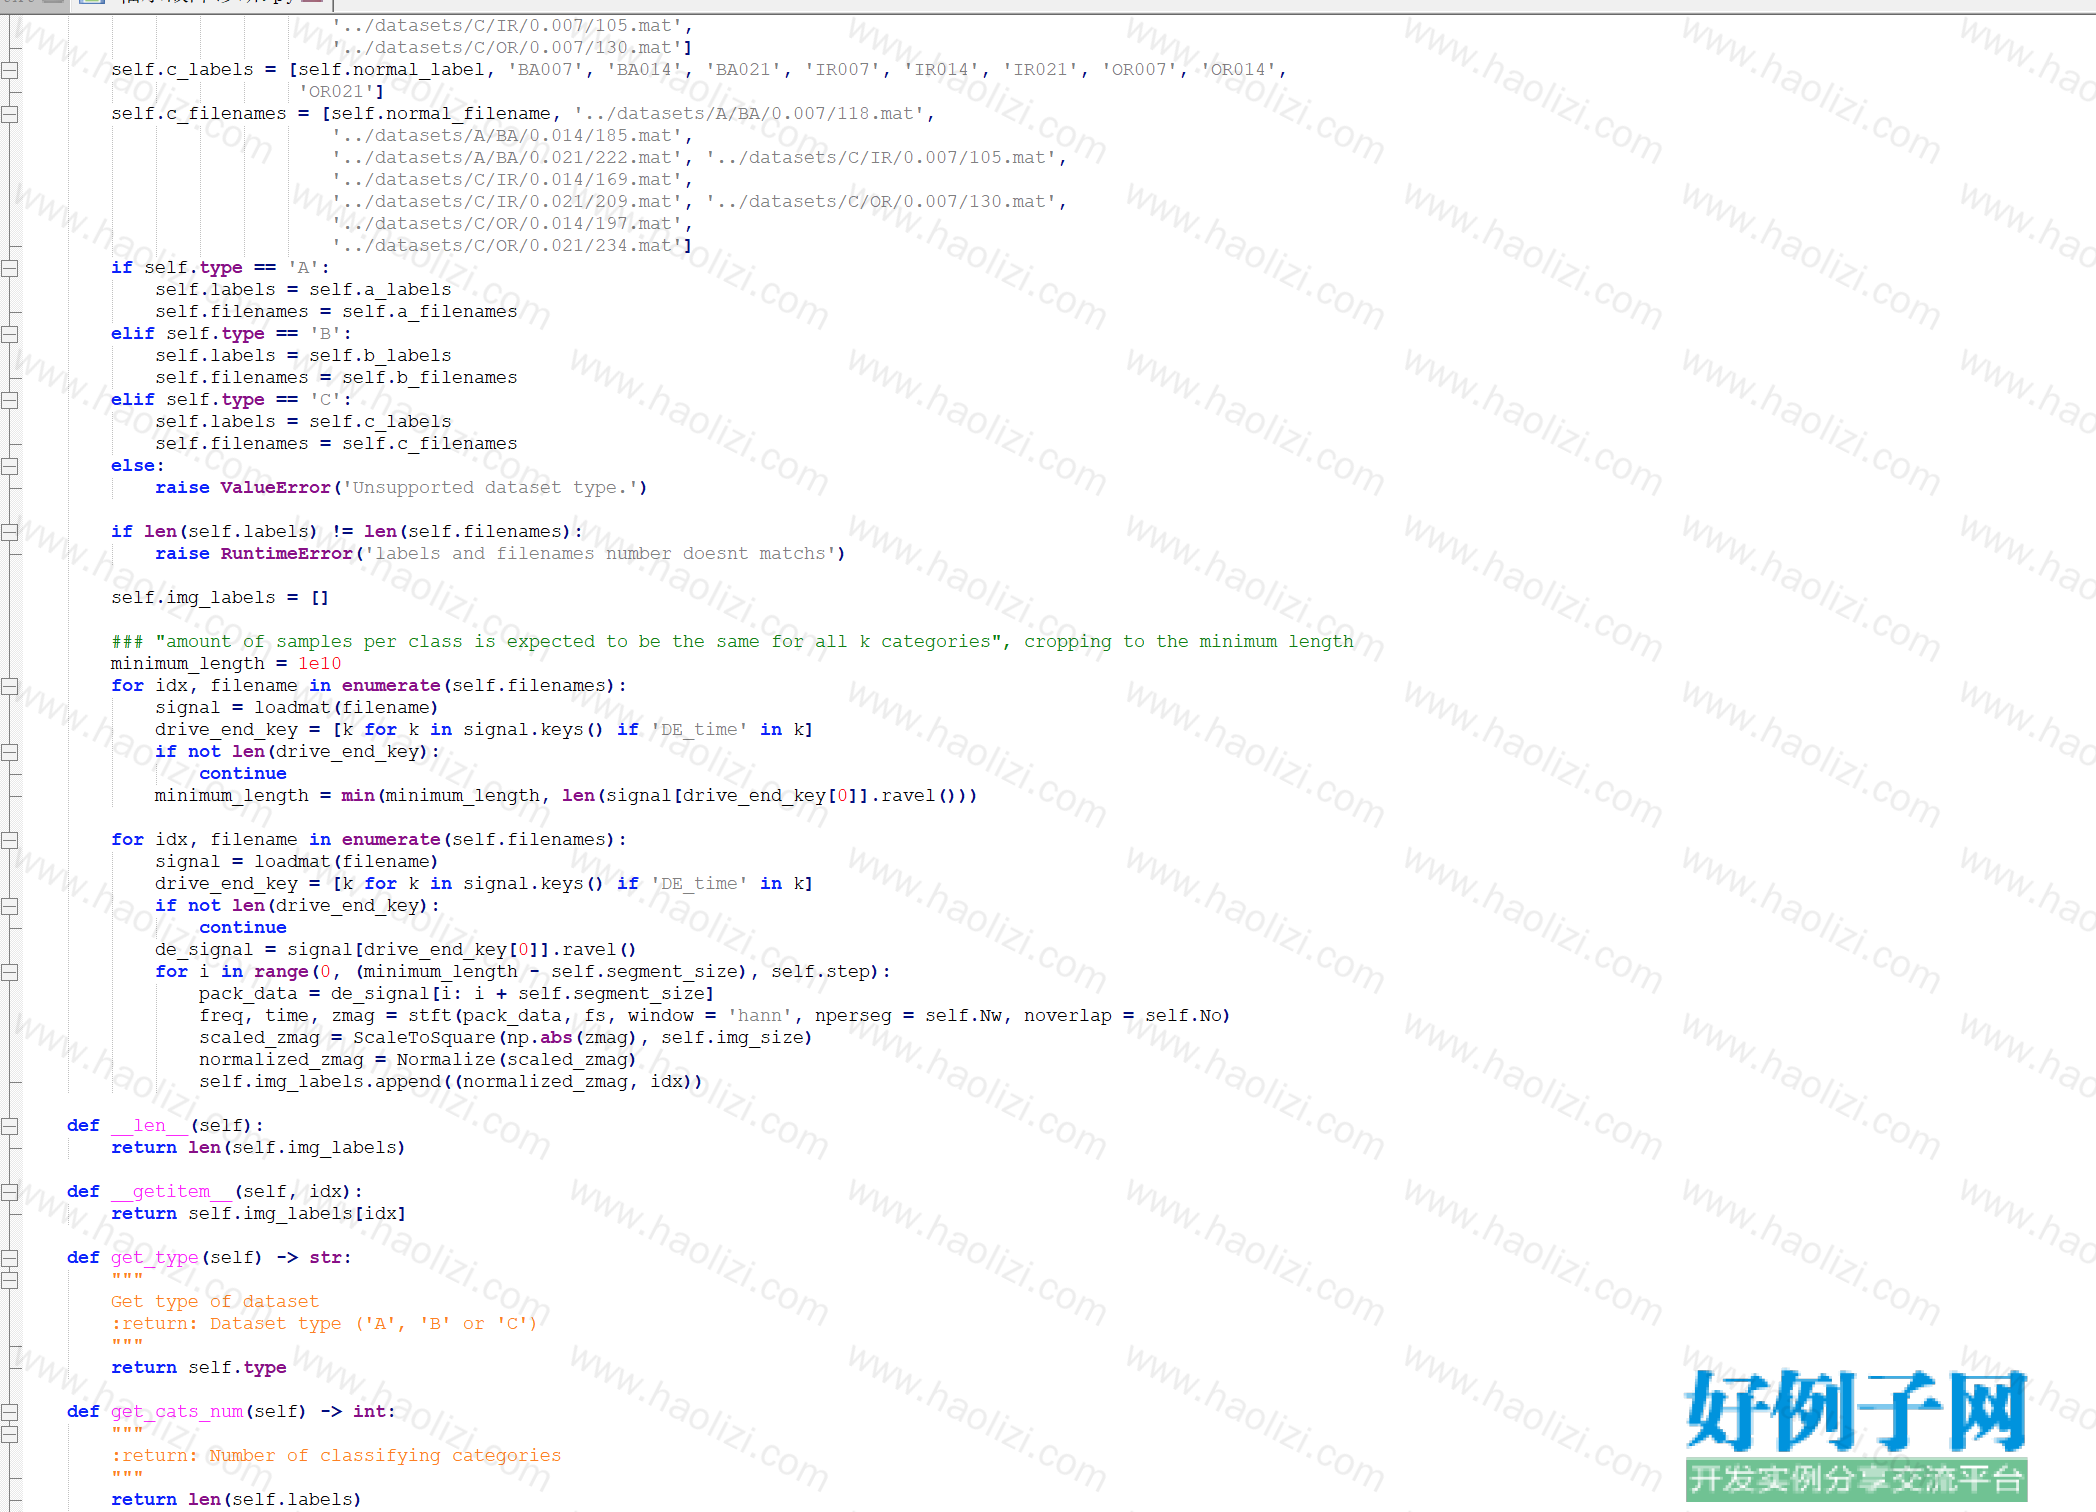Viewport: 2096px width, 1512px height.
Task: Collapse the else: block fold marker
Action: pyautogui.click(x=9, y=466)
